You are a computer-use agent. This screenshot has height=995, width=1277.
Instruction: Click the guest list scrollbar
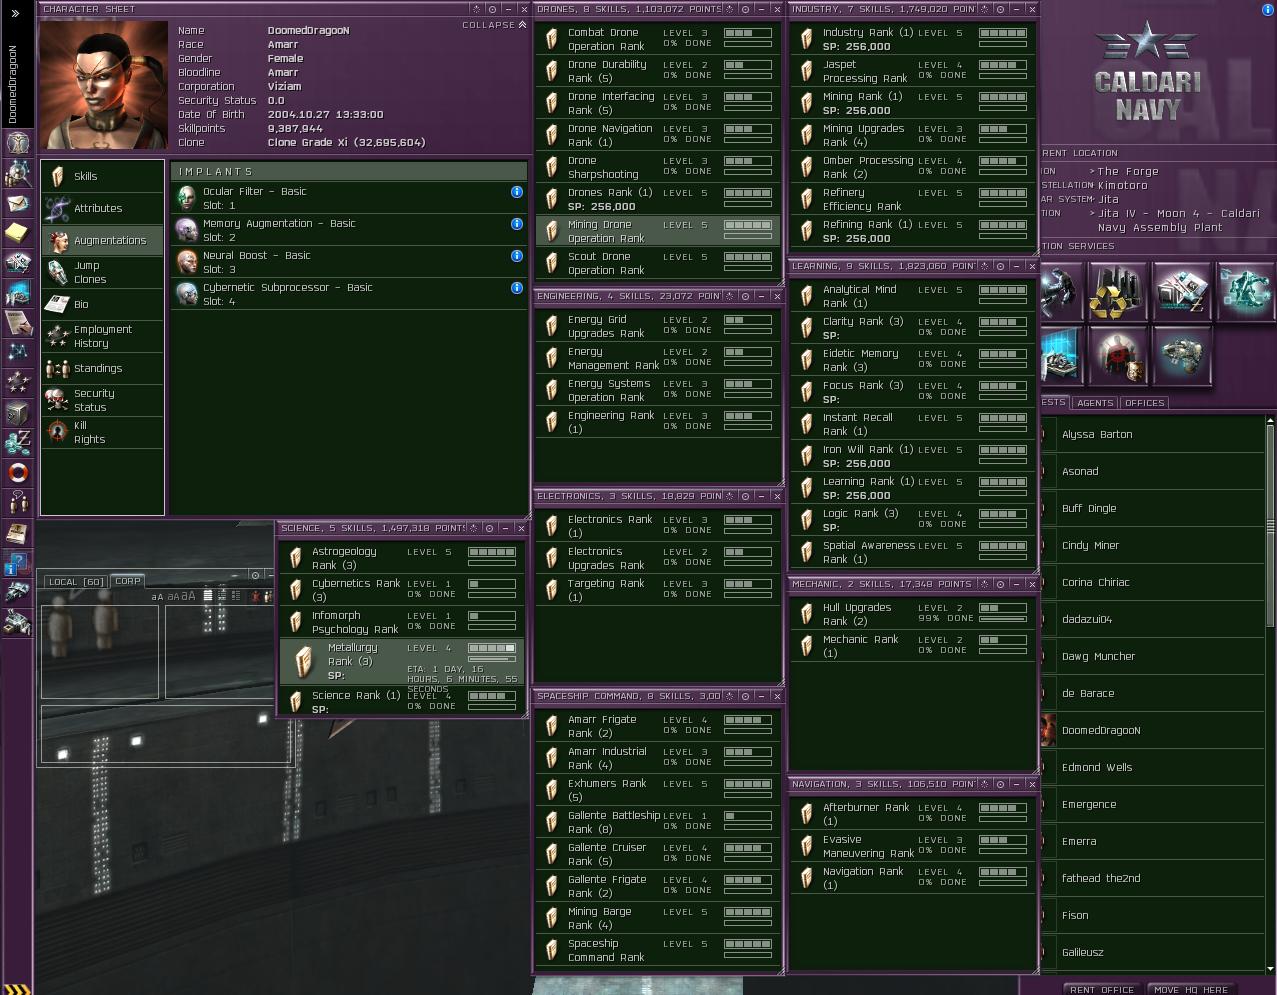click(1271, 525)
